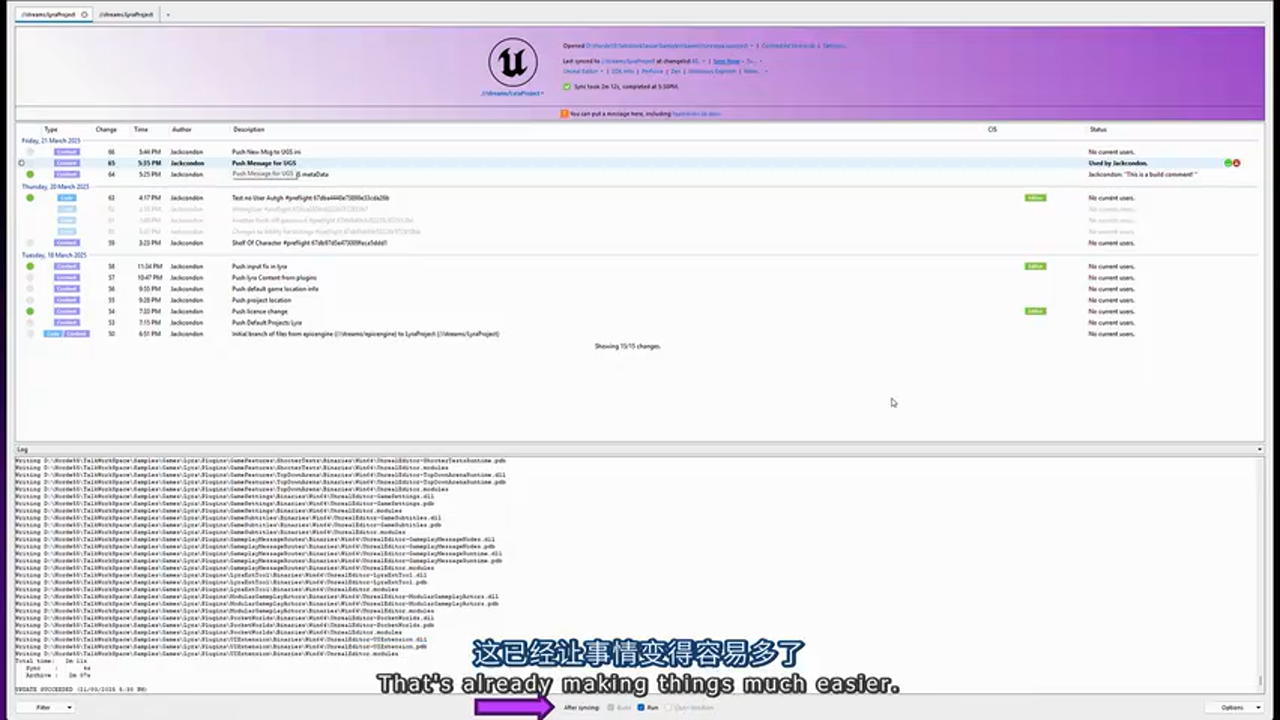Click the Code badge on changelist 63
Image resolution: width=1280 pixels, height=720 pixels.
[x=67, y=197]
